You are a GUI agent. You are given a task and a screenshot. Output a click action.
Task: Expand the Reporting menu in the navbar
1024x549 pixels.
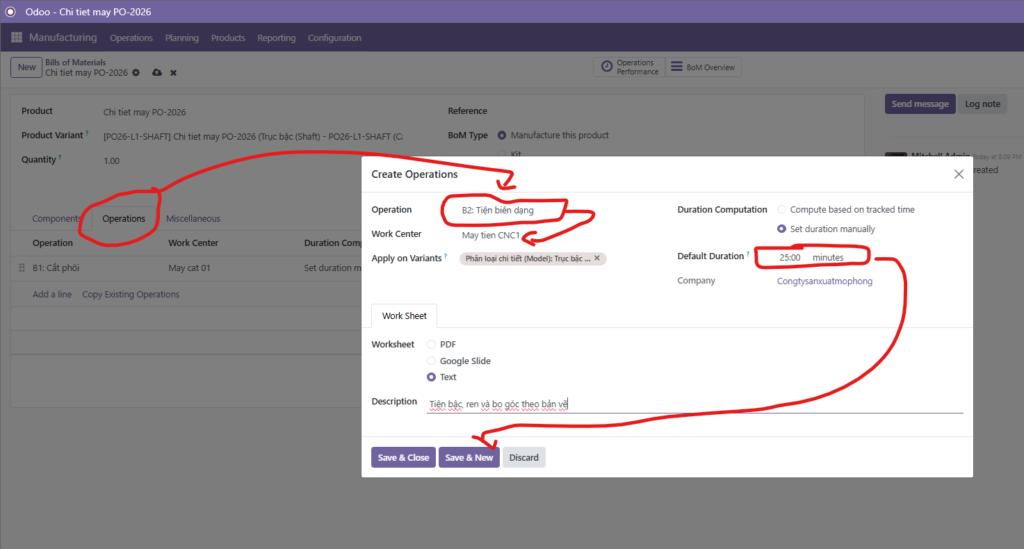pos(276,38)
